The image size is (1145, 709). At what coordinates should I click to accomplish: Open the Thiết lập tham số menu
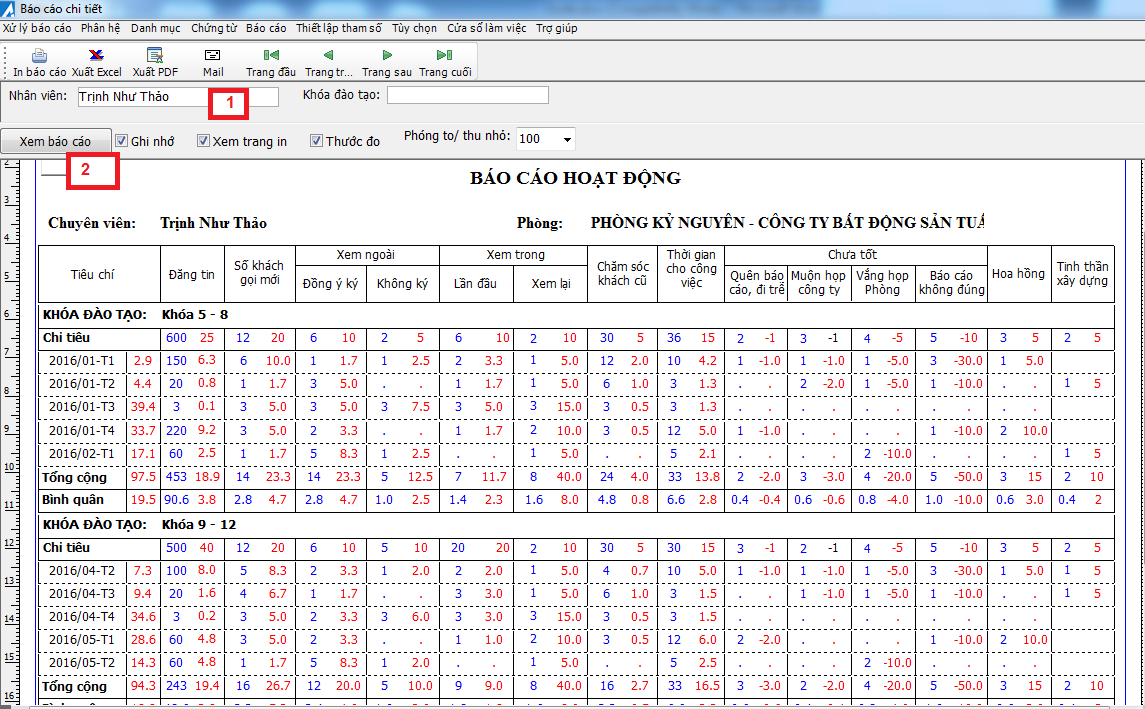click(x=339, y=28)
